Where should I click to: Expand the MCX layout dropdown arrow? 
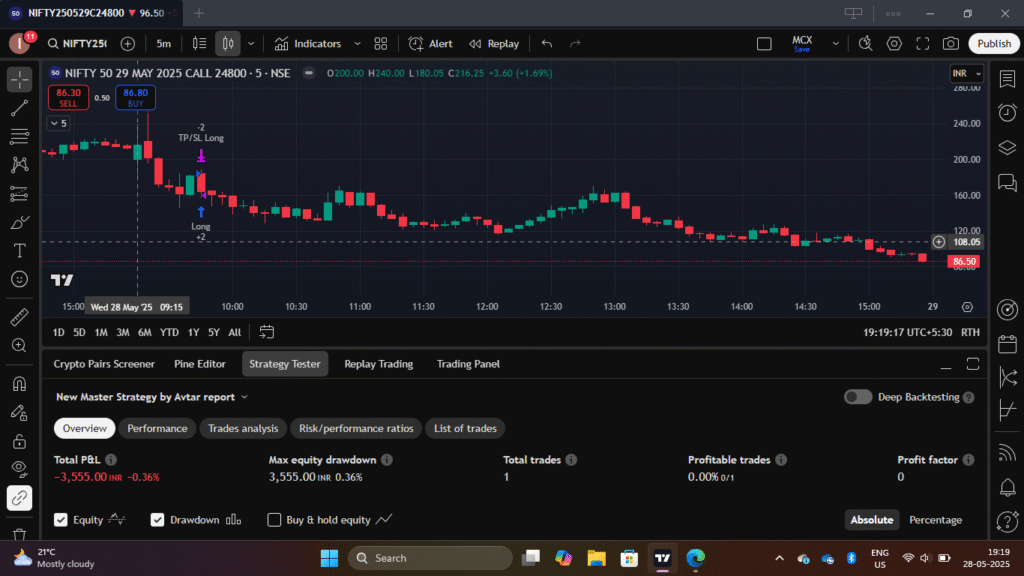point(835,44)
